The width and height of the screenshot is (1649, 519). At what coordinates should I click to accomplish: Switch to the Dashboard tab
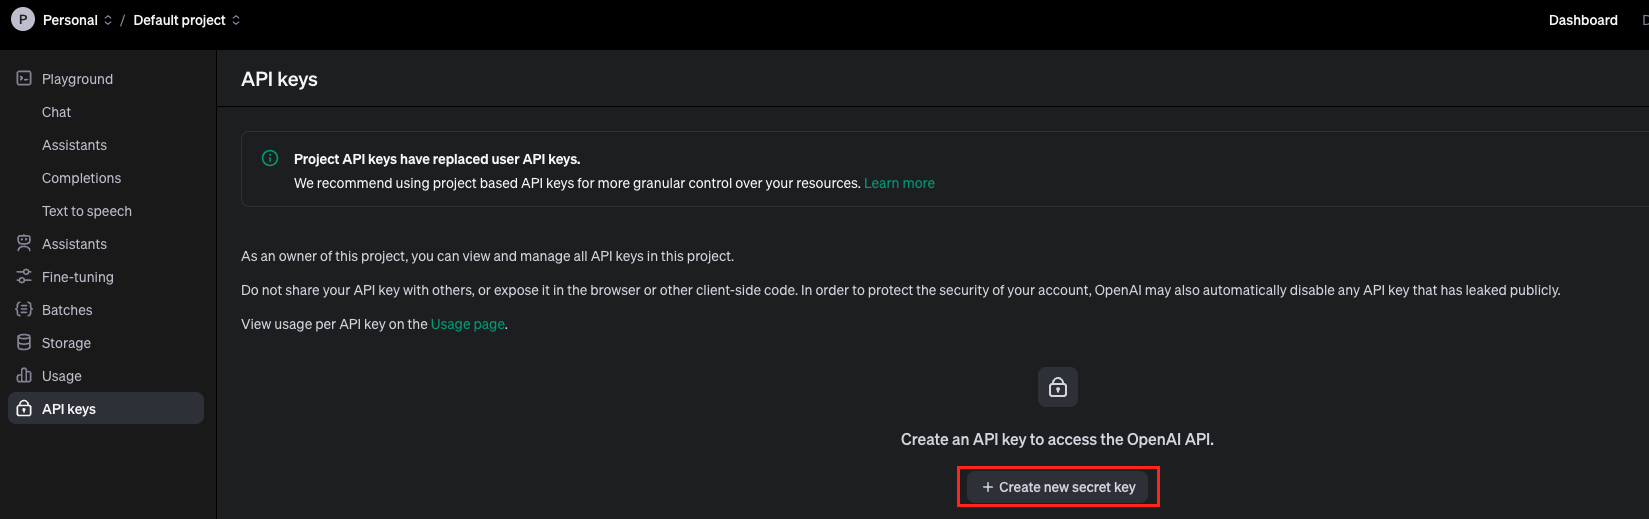1582,20
